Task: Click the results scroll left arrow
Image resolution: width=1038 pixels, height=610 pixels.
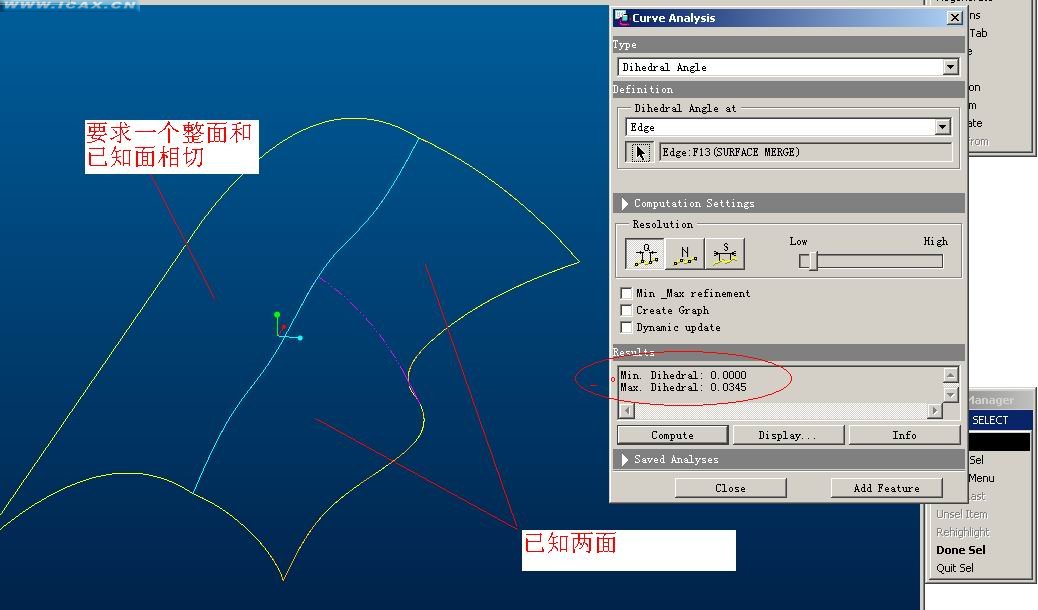Action: click(x=626, y=411)
